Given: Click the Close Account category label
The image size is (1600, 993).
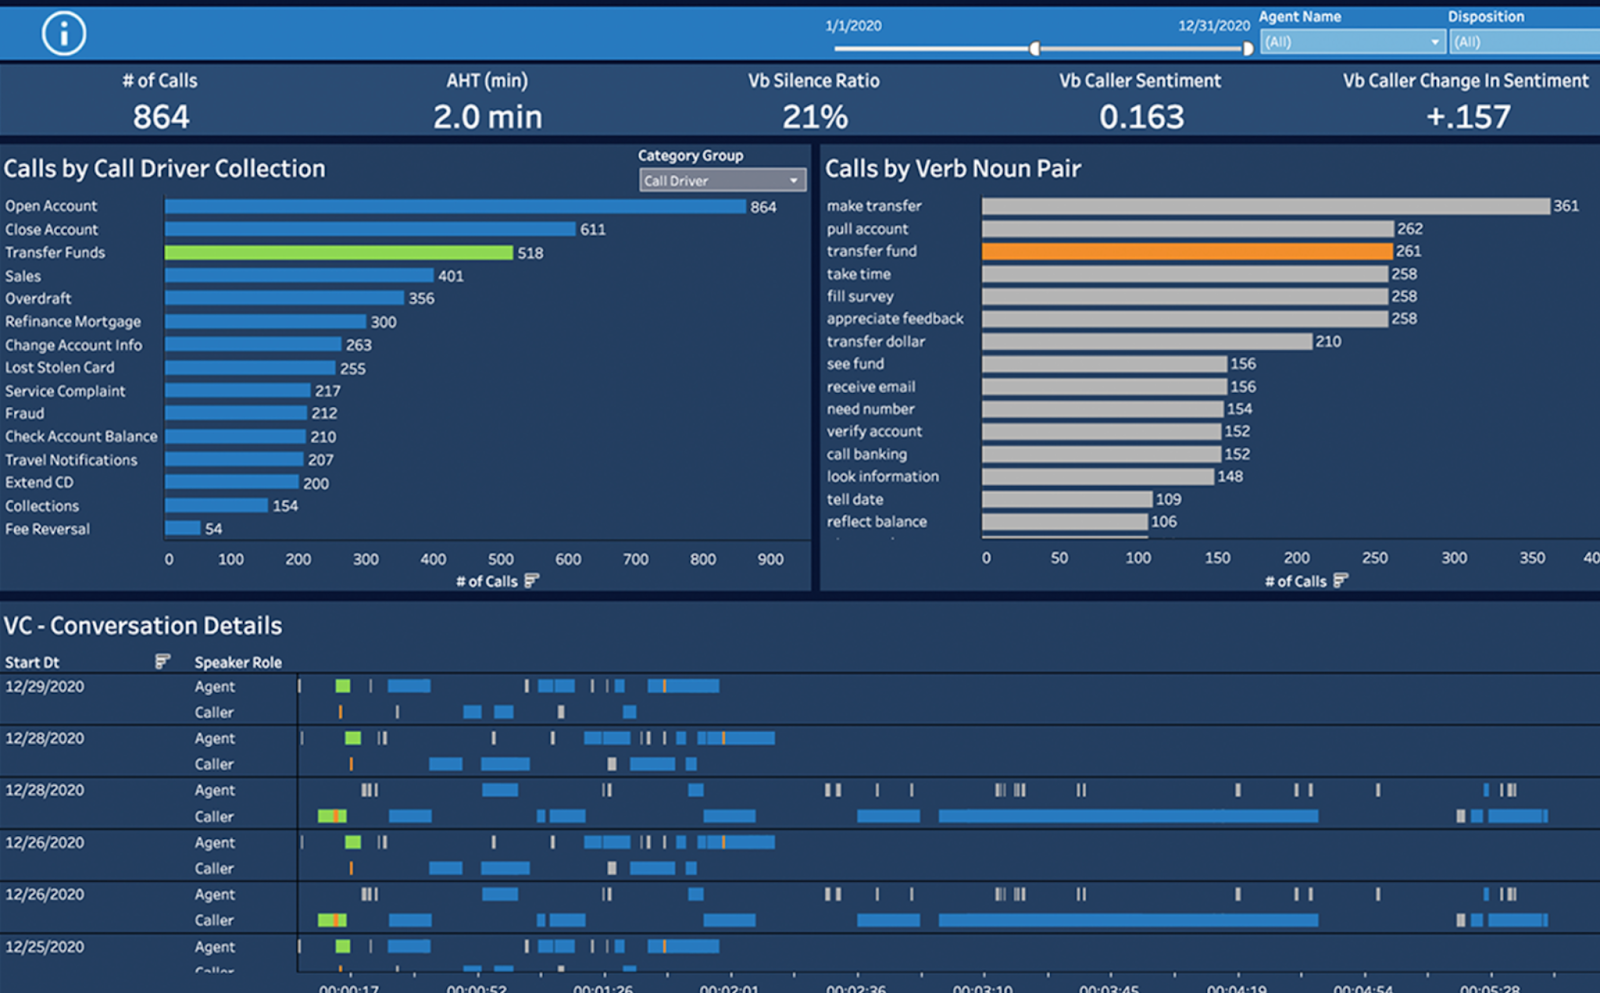Looking at the screenshot, I should (x=52, y=229).
